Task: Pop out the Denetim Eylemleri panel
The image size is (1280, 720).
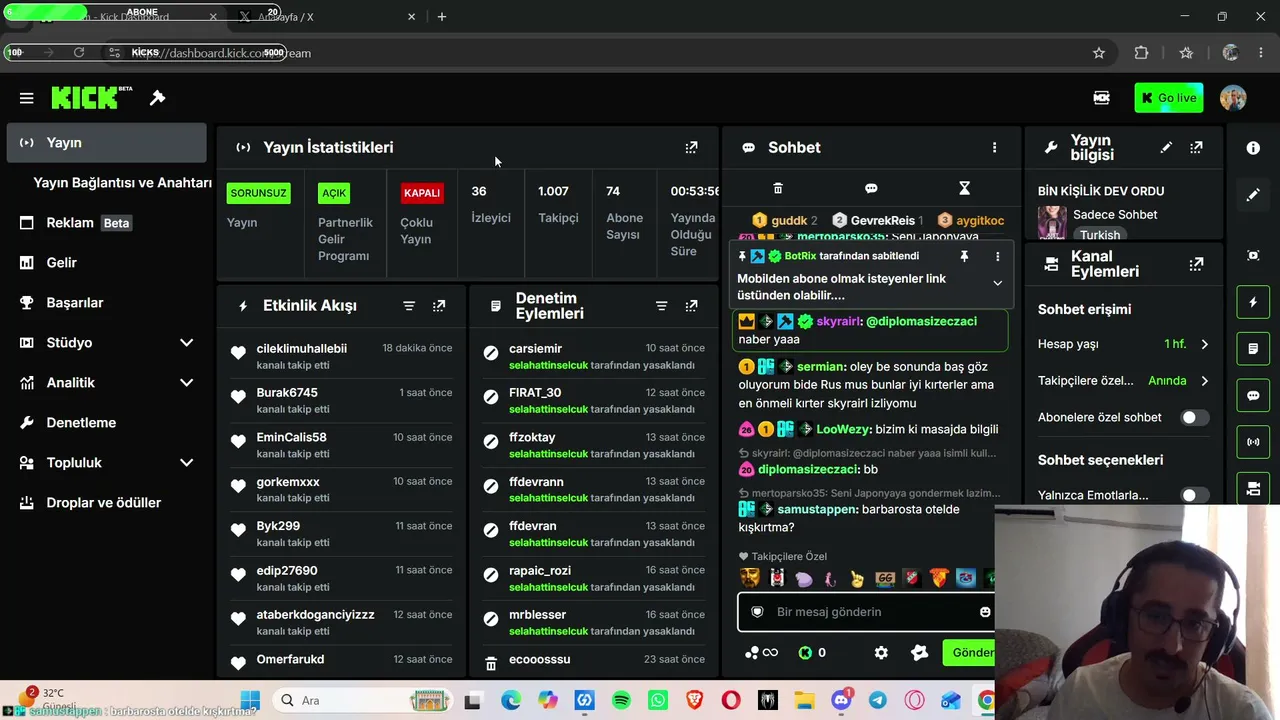Action: (691, 306)
